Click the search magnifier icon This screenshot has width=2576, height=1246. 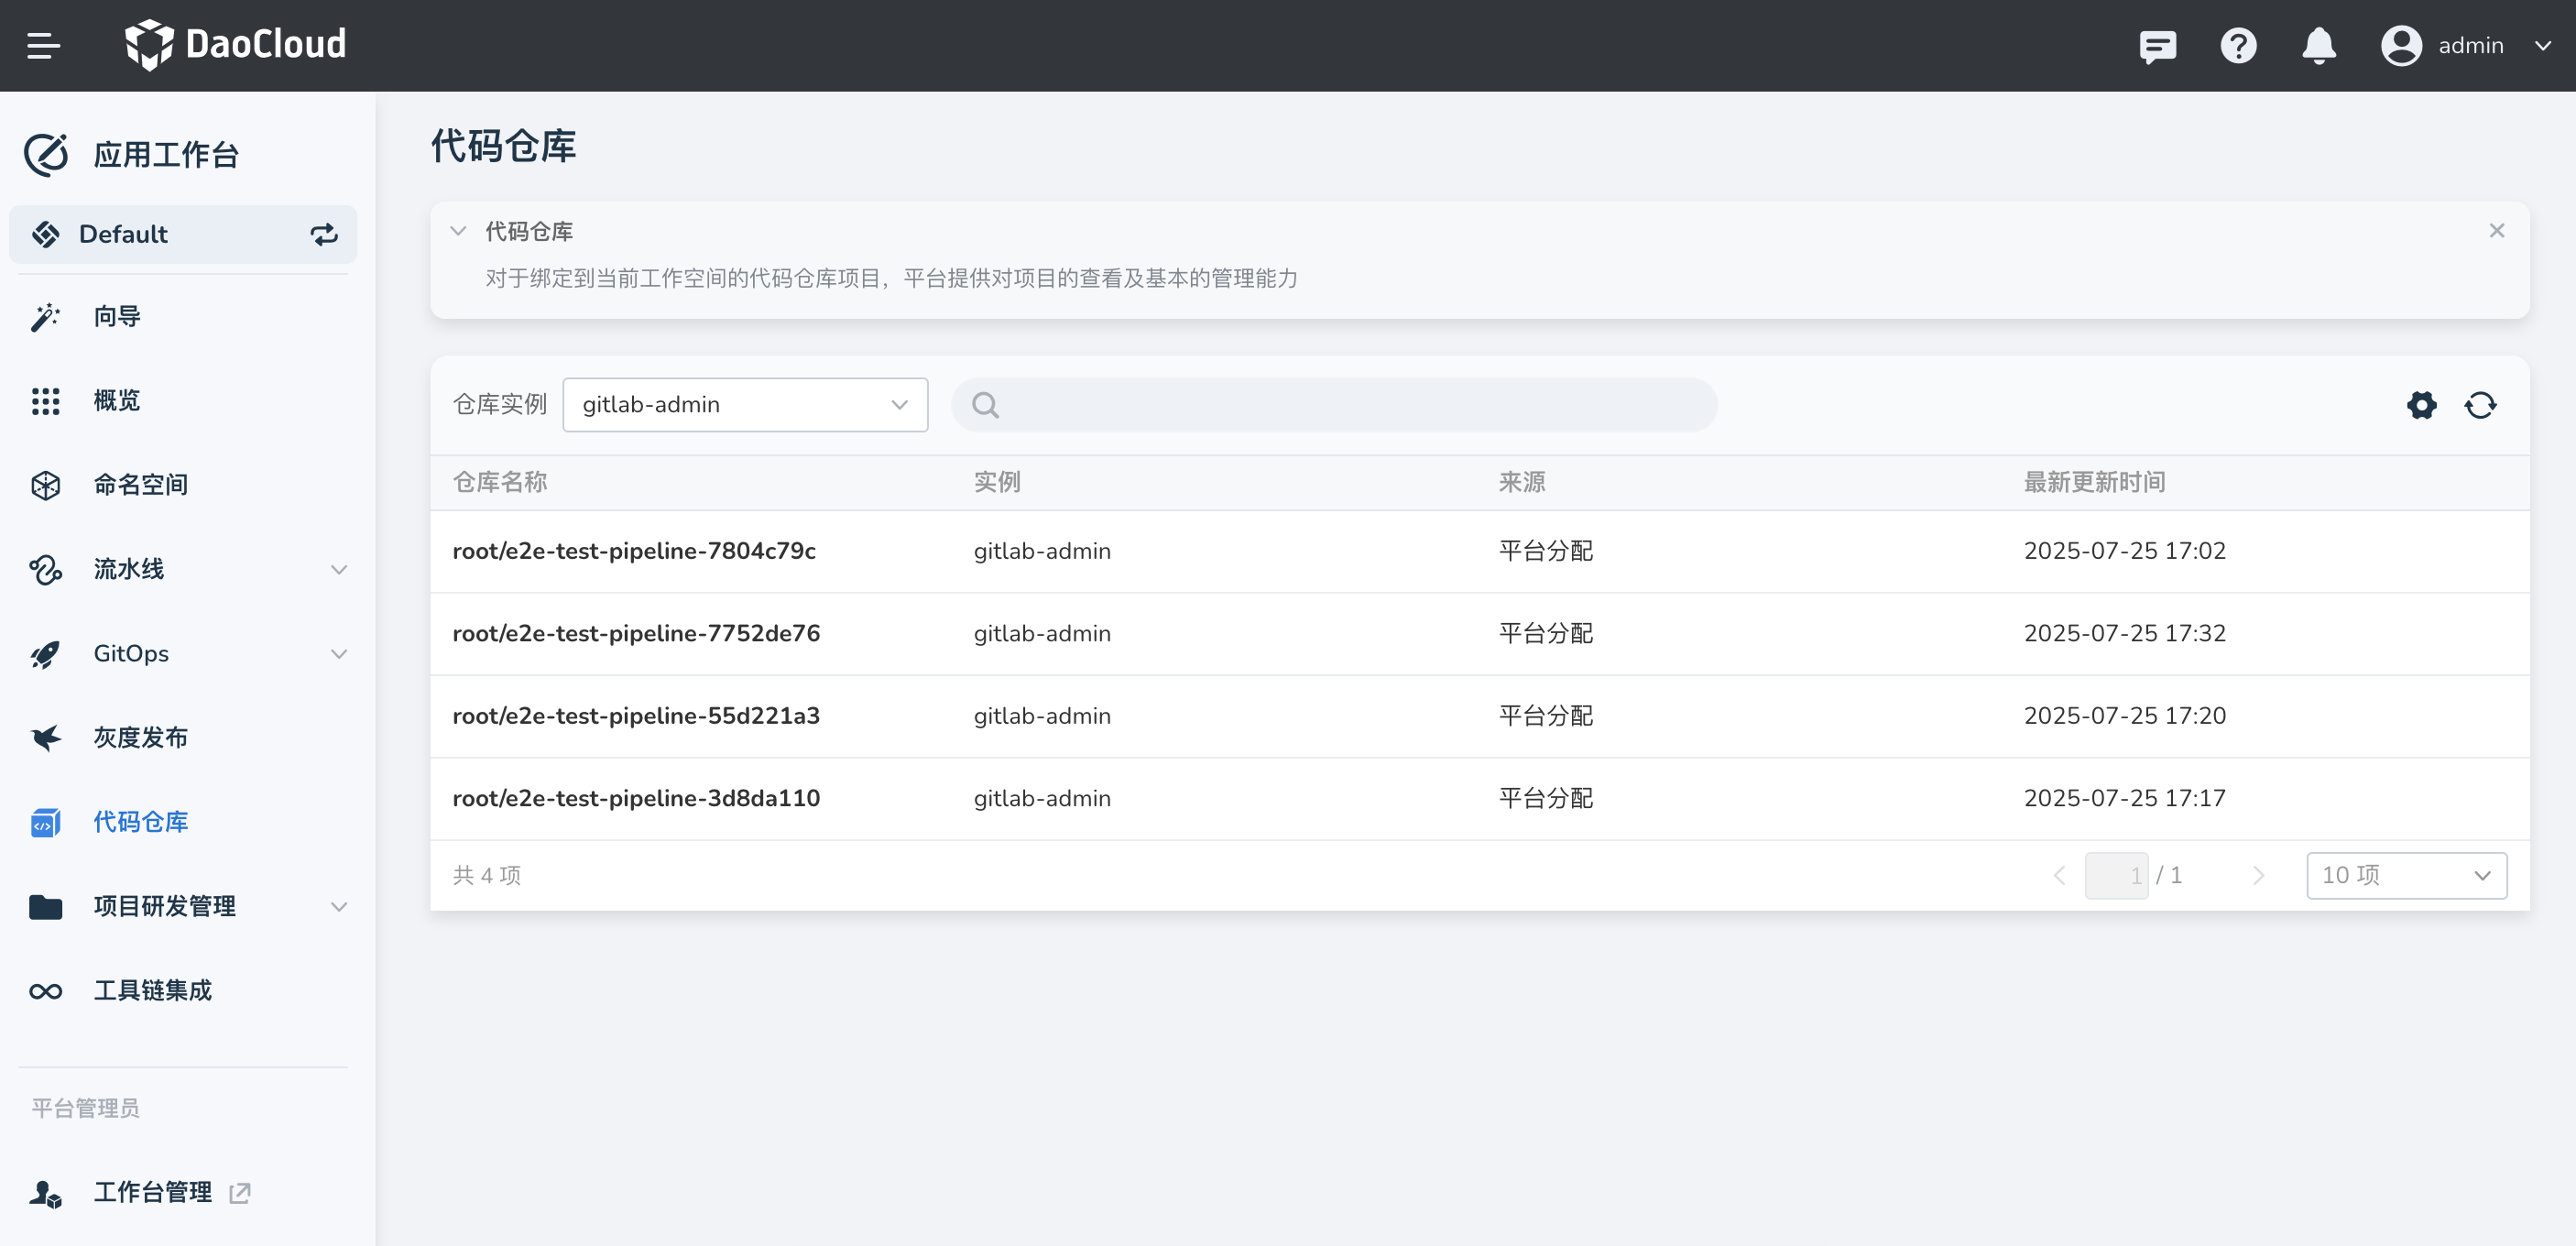pyautogui.click(x=985, y=405)
